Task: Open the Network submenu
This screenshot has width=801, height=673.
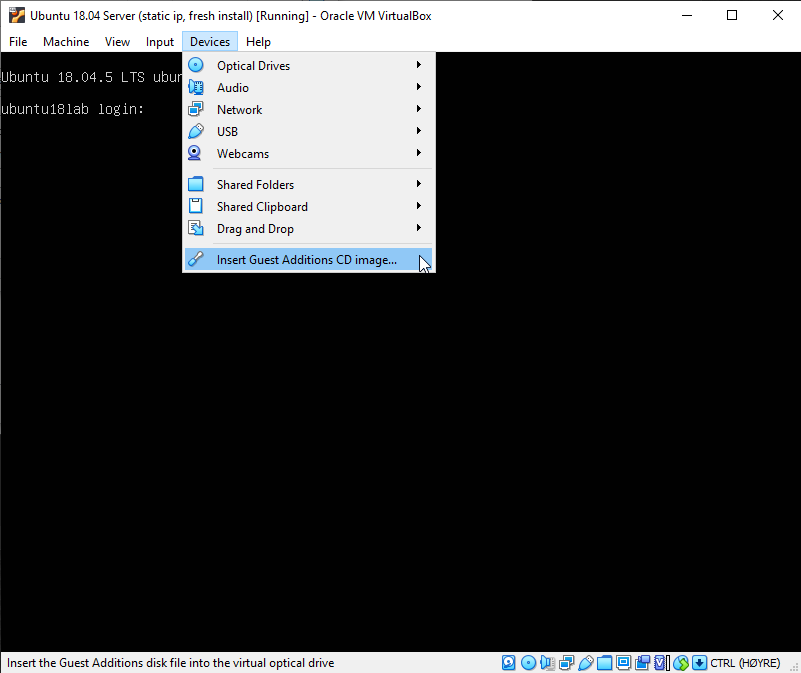Action: click(x=309, y=109)
